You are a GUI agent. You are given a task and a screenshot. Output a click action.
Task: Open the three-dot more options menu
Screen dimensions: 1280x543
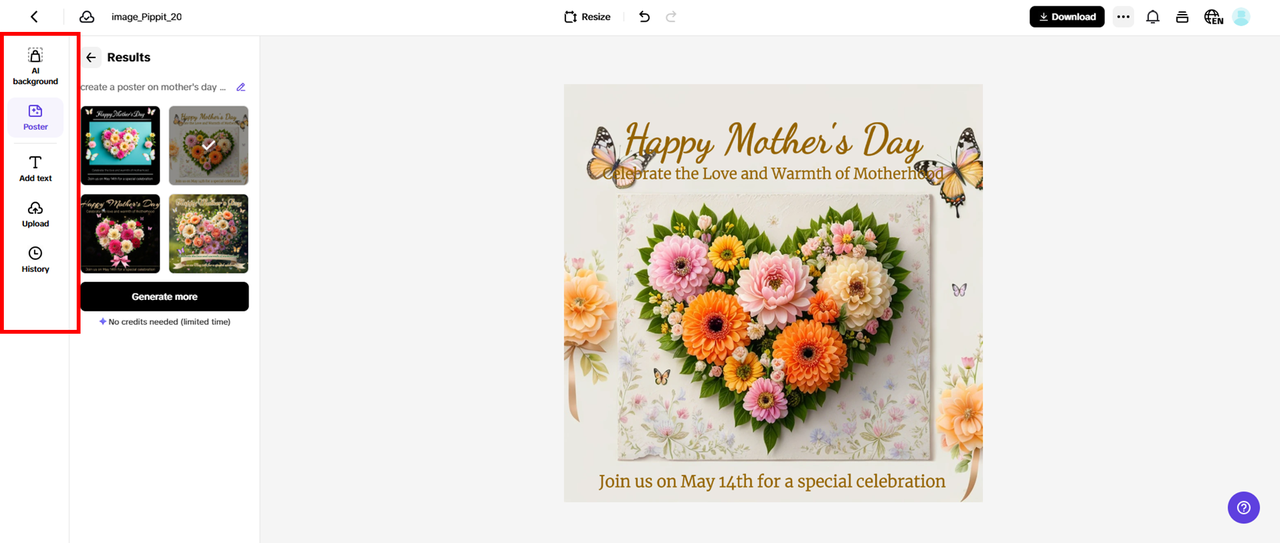(1123, 17)
